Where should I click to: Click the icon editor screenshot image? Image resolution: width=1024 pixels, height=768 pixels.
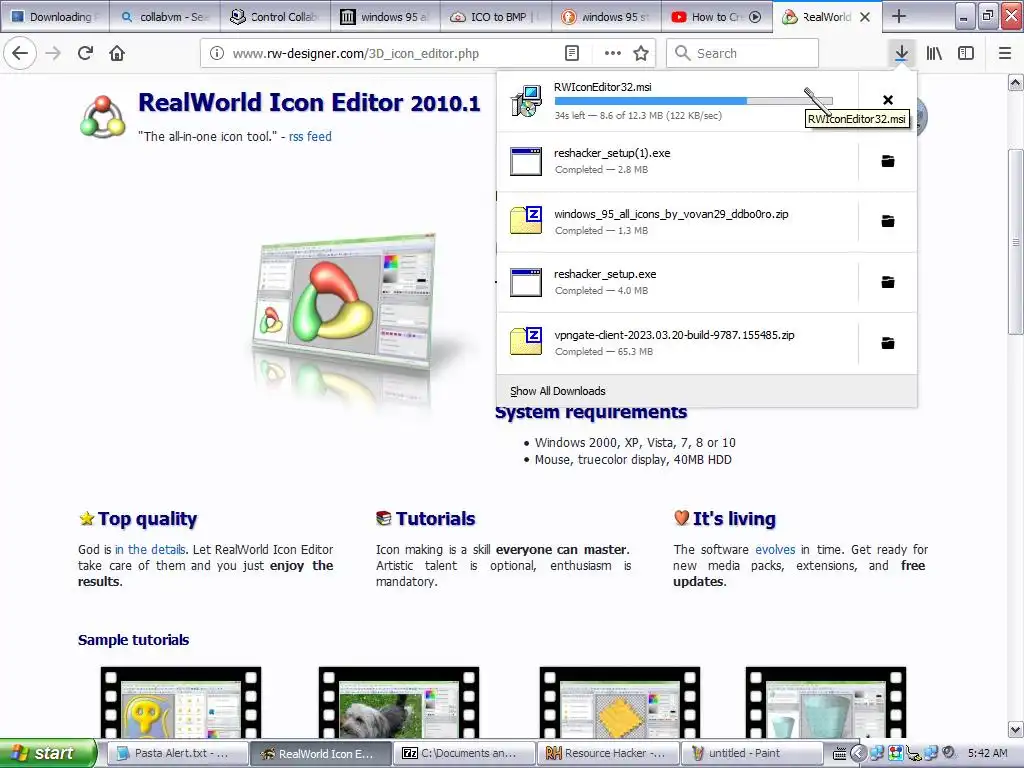pyautogui.click(x=345, y=302)
